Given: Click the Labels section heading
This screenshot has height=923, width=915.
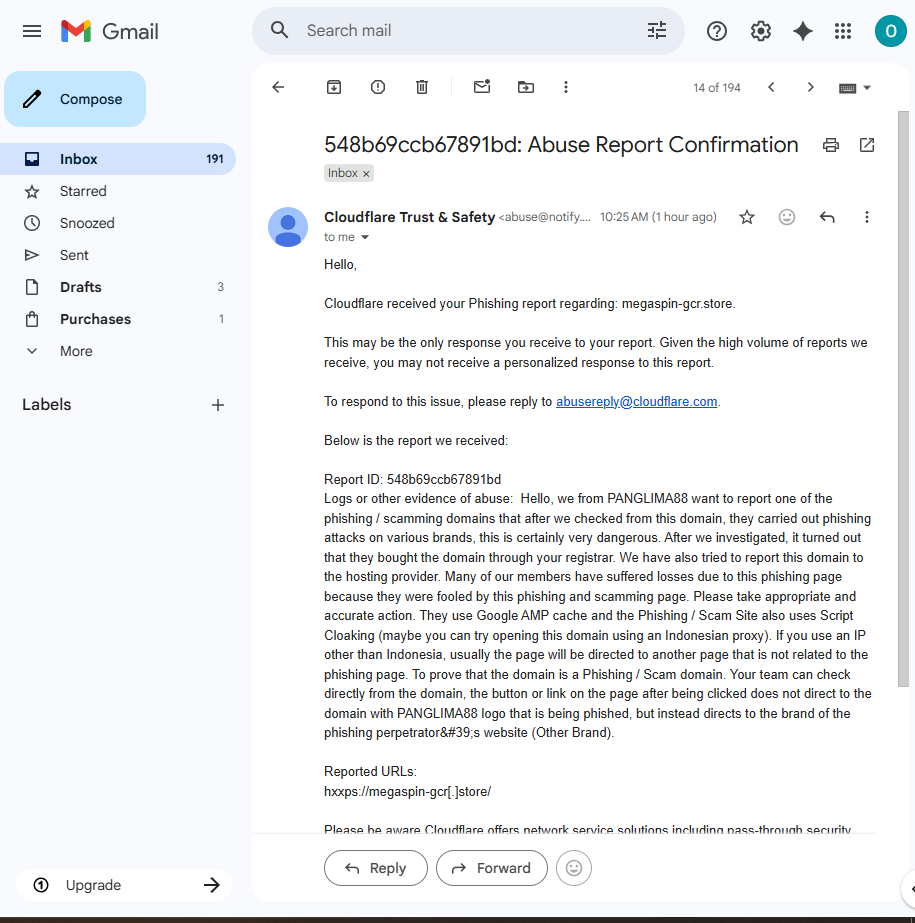Looking at the screenshot, I should 47,405.
